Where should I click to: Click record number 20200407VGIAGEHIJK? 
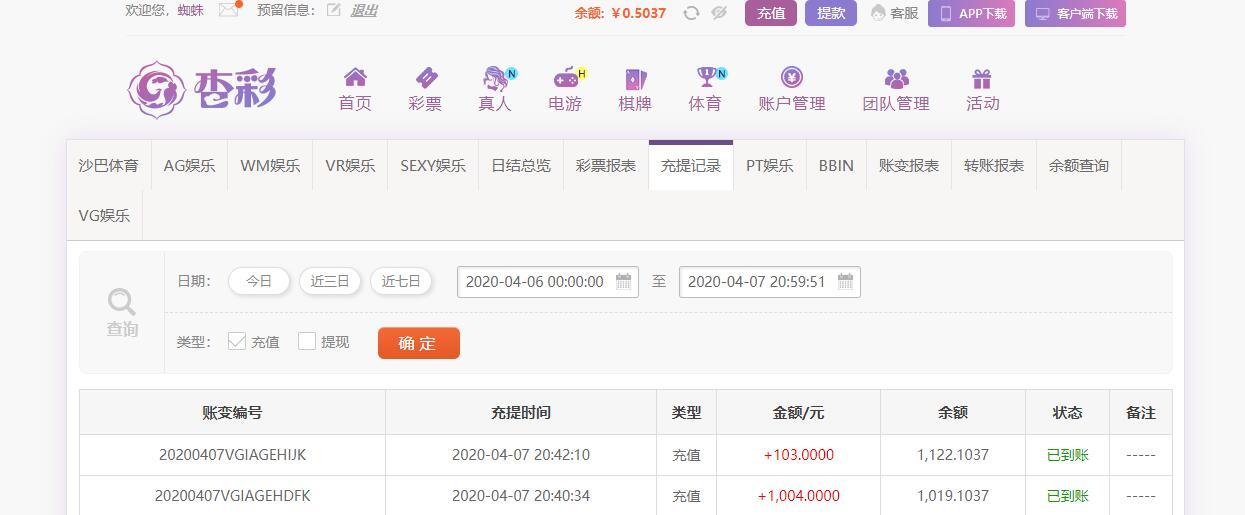coord(232,454)
